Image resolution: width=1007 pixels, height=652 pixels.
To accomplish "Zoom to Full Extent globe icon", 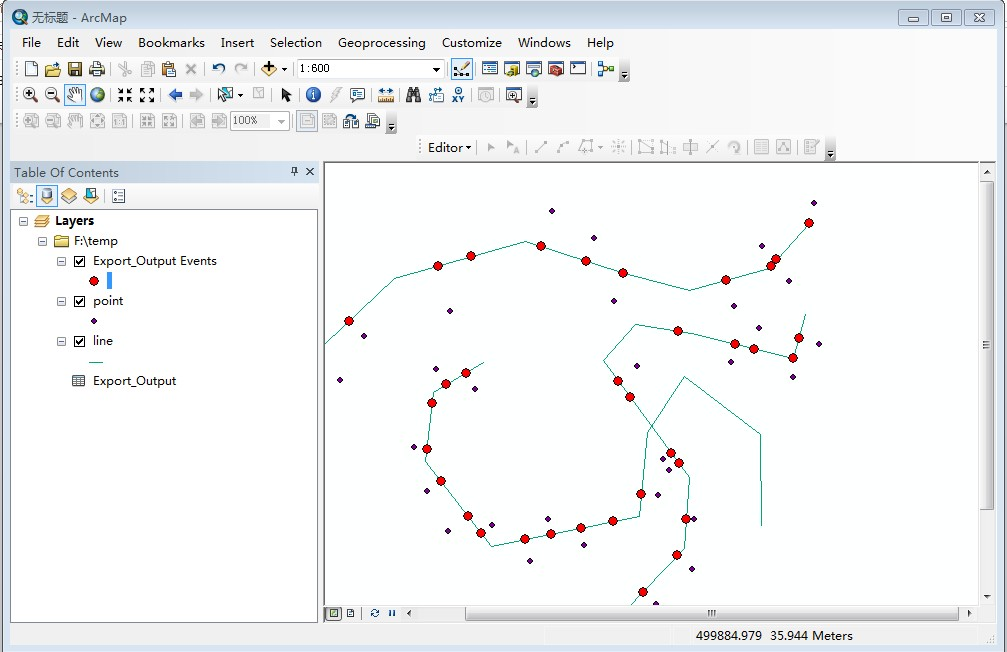I will 97,95.
